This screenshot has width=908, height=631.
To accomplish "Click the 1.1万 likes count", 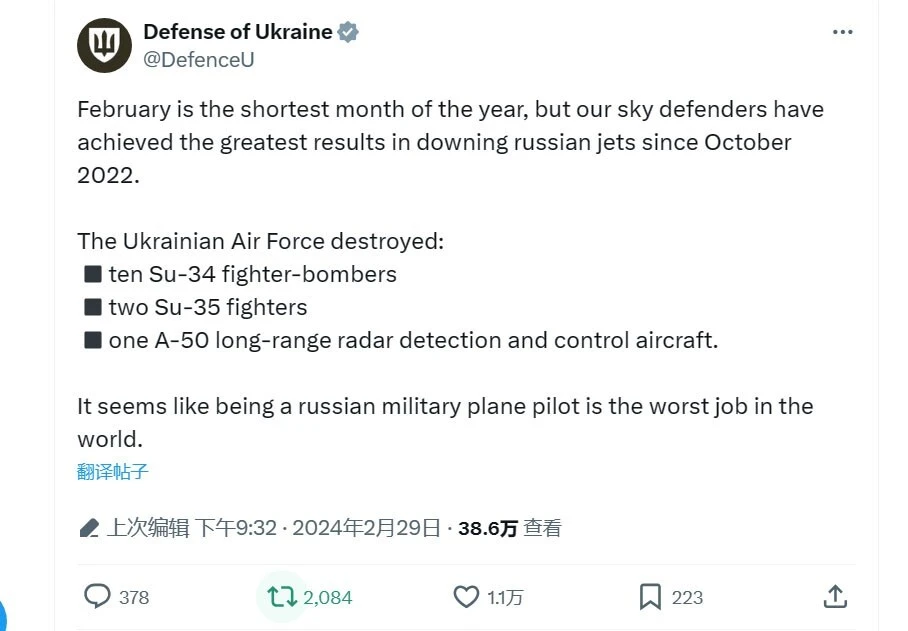I will tap(505, 597).
